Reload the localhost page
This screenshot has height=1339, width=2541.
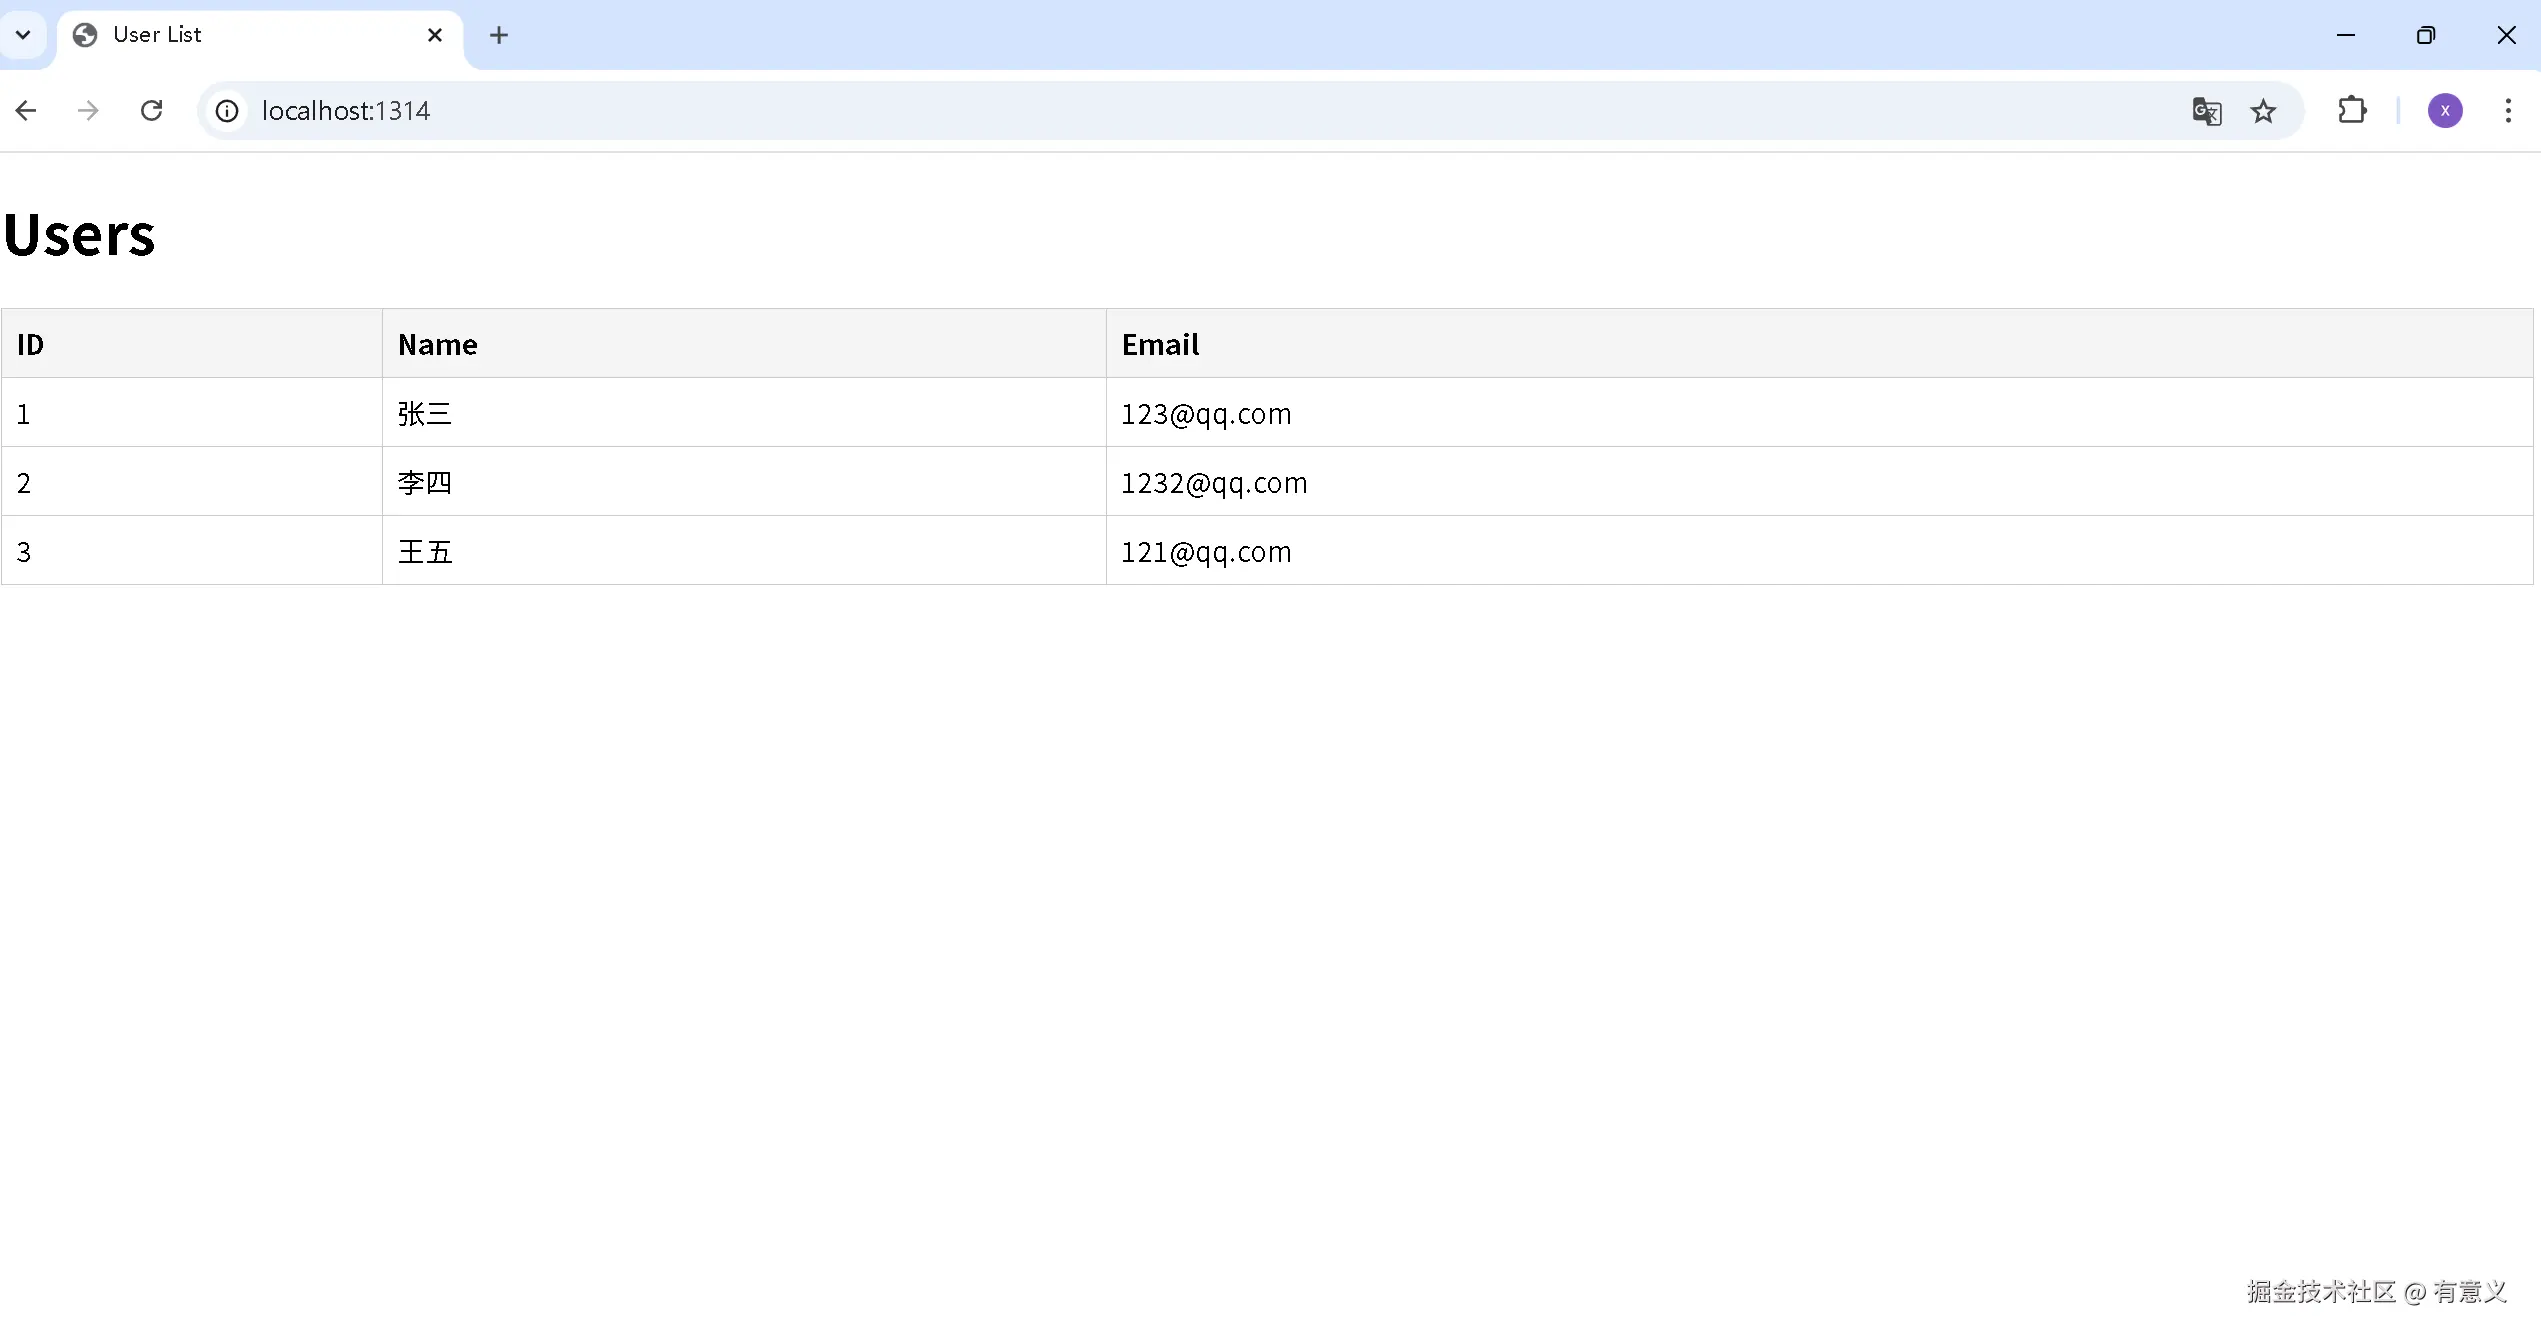pyautogui.click(x=151, y=111)
